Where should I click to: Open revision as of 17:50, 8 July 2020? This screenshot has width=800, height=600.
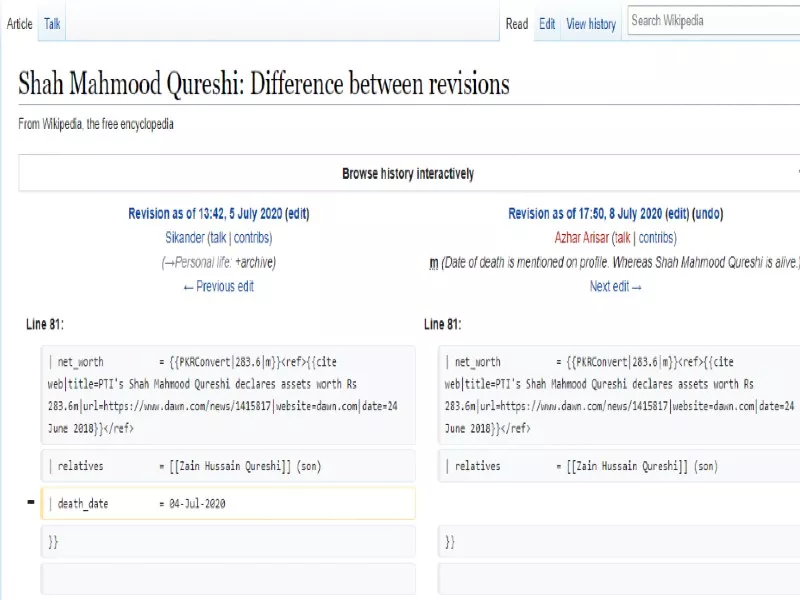[x=585, y=213]
